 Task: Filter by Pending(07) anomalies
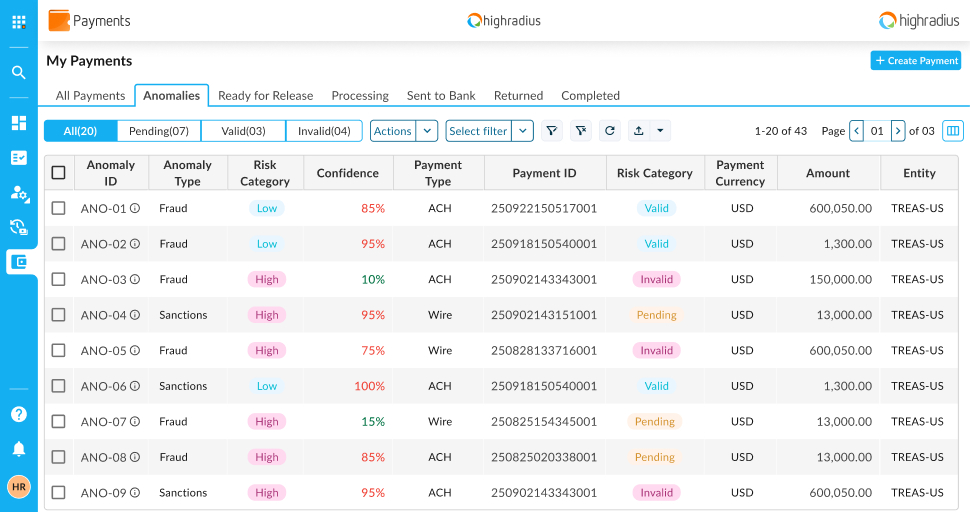(159, 131)
